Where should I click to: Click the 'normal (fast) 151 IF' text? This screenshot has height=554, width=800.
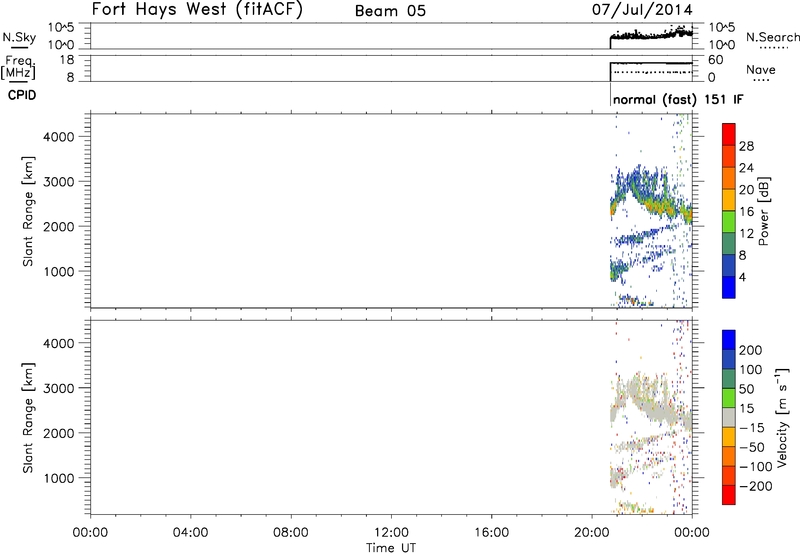tap(678, 99)
